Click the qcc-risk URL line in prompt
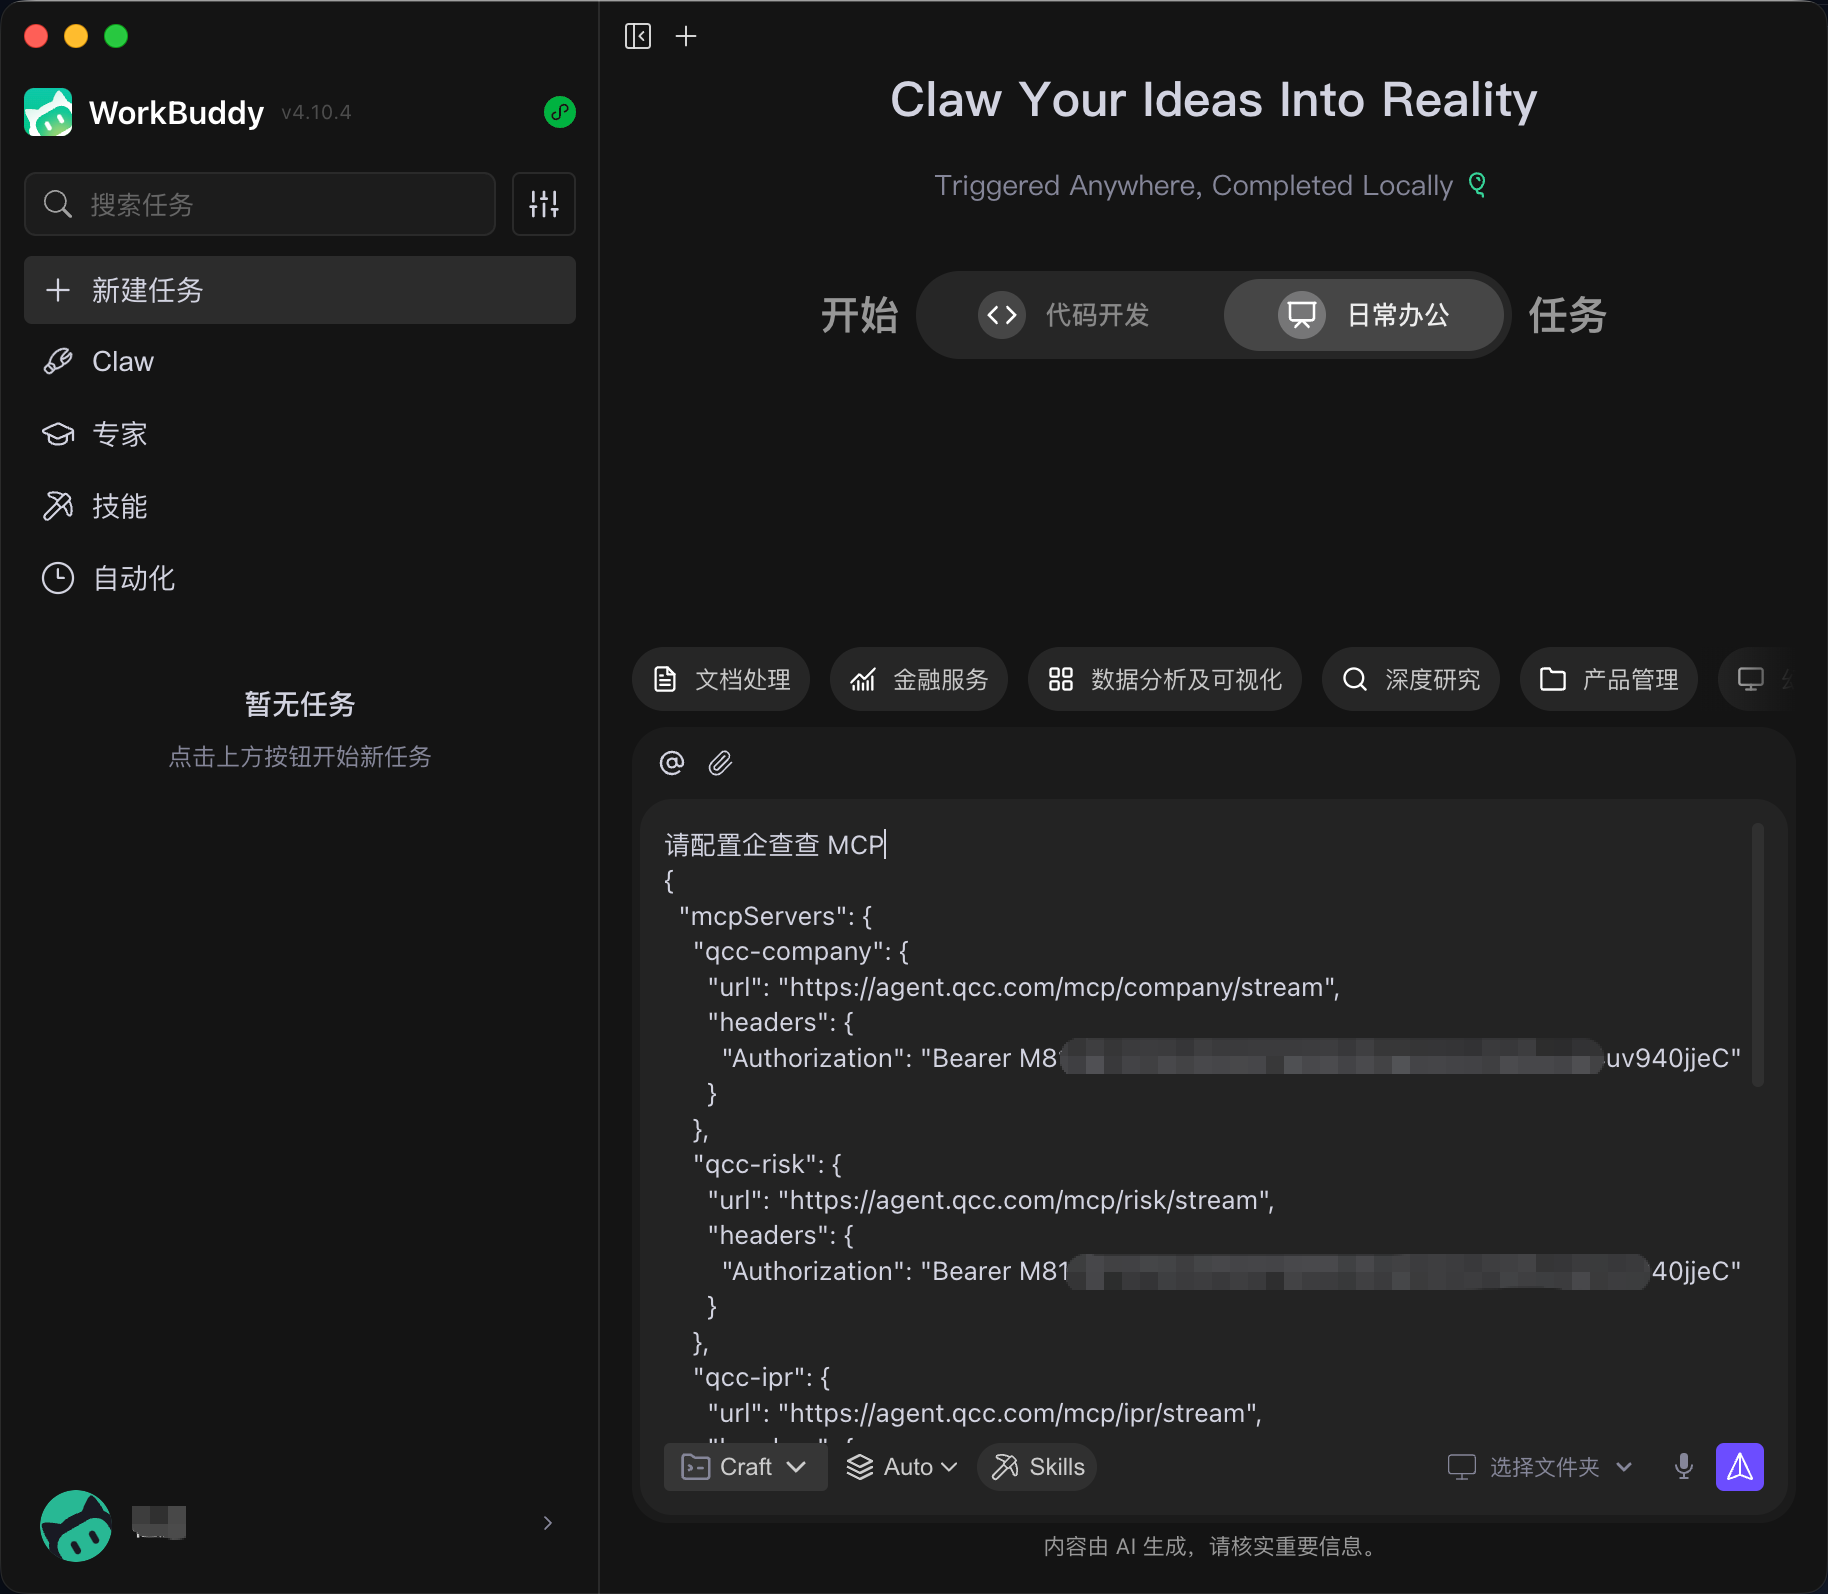Viewport: 1828px width, 1594px height. point(991,1200)
